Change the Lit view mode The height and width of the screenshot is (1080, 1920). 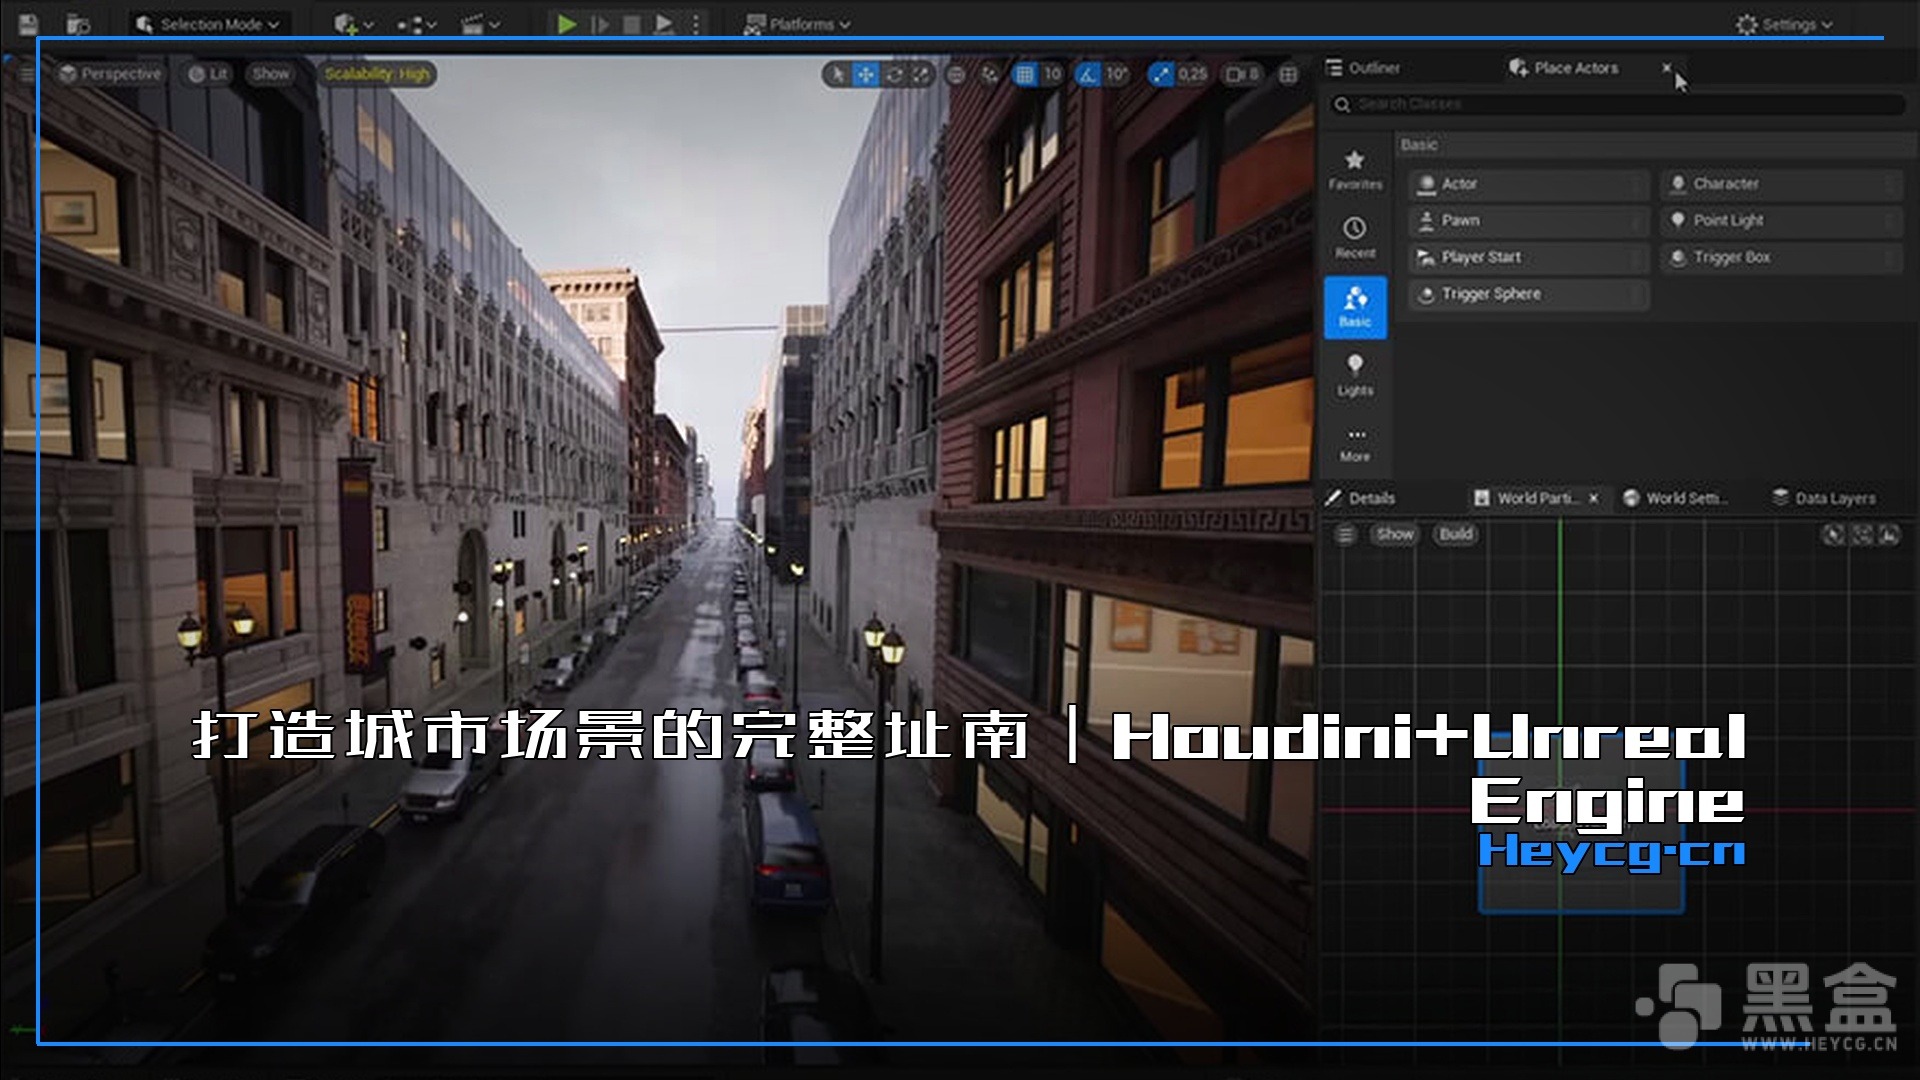click(208, 74)
